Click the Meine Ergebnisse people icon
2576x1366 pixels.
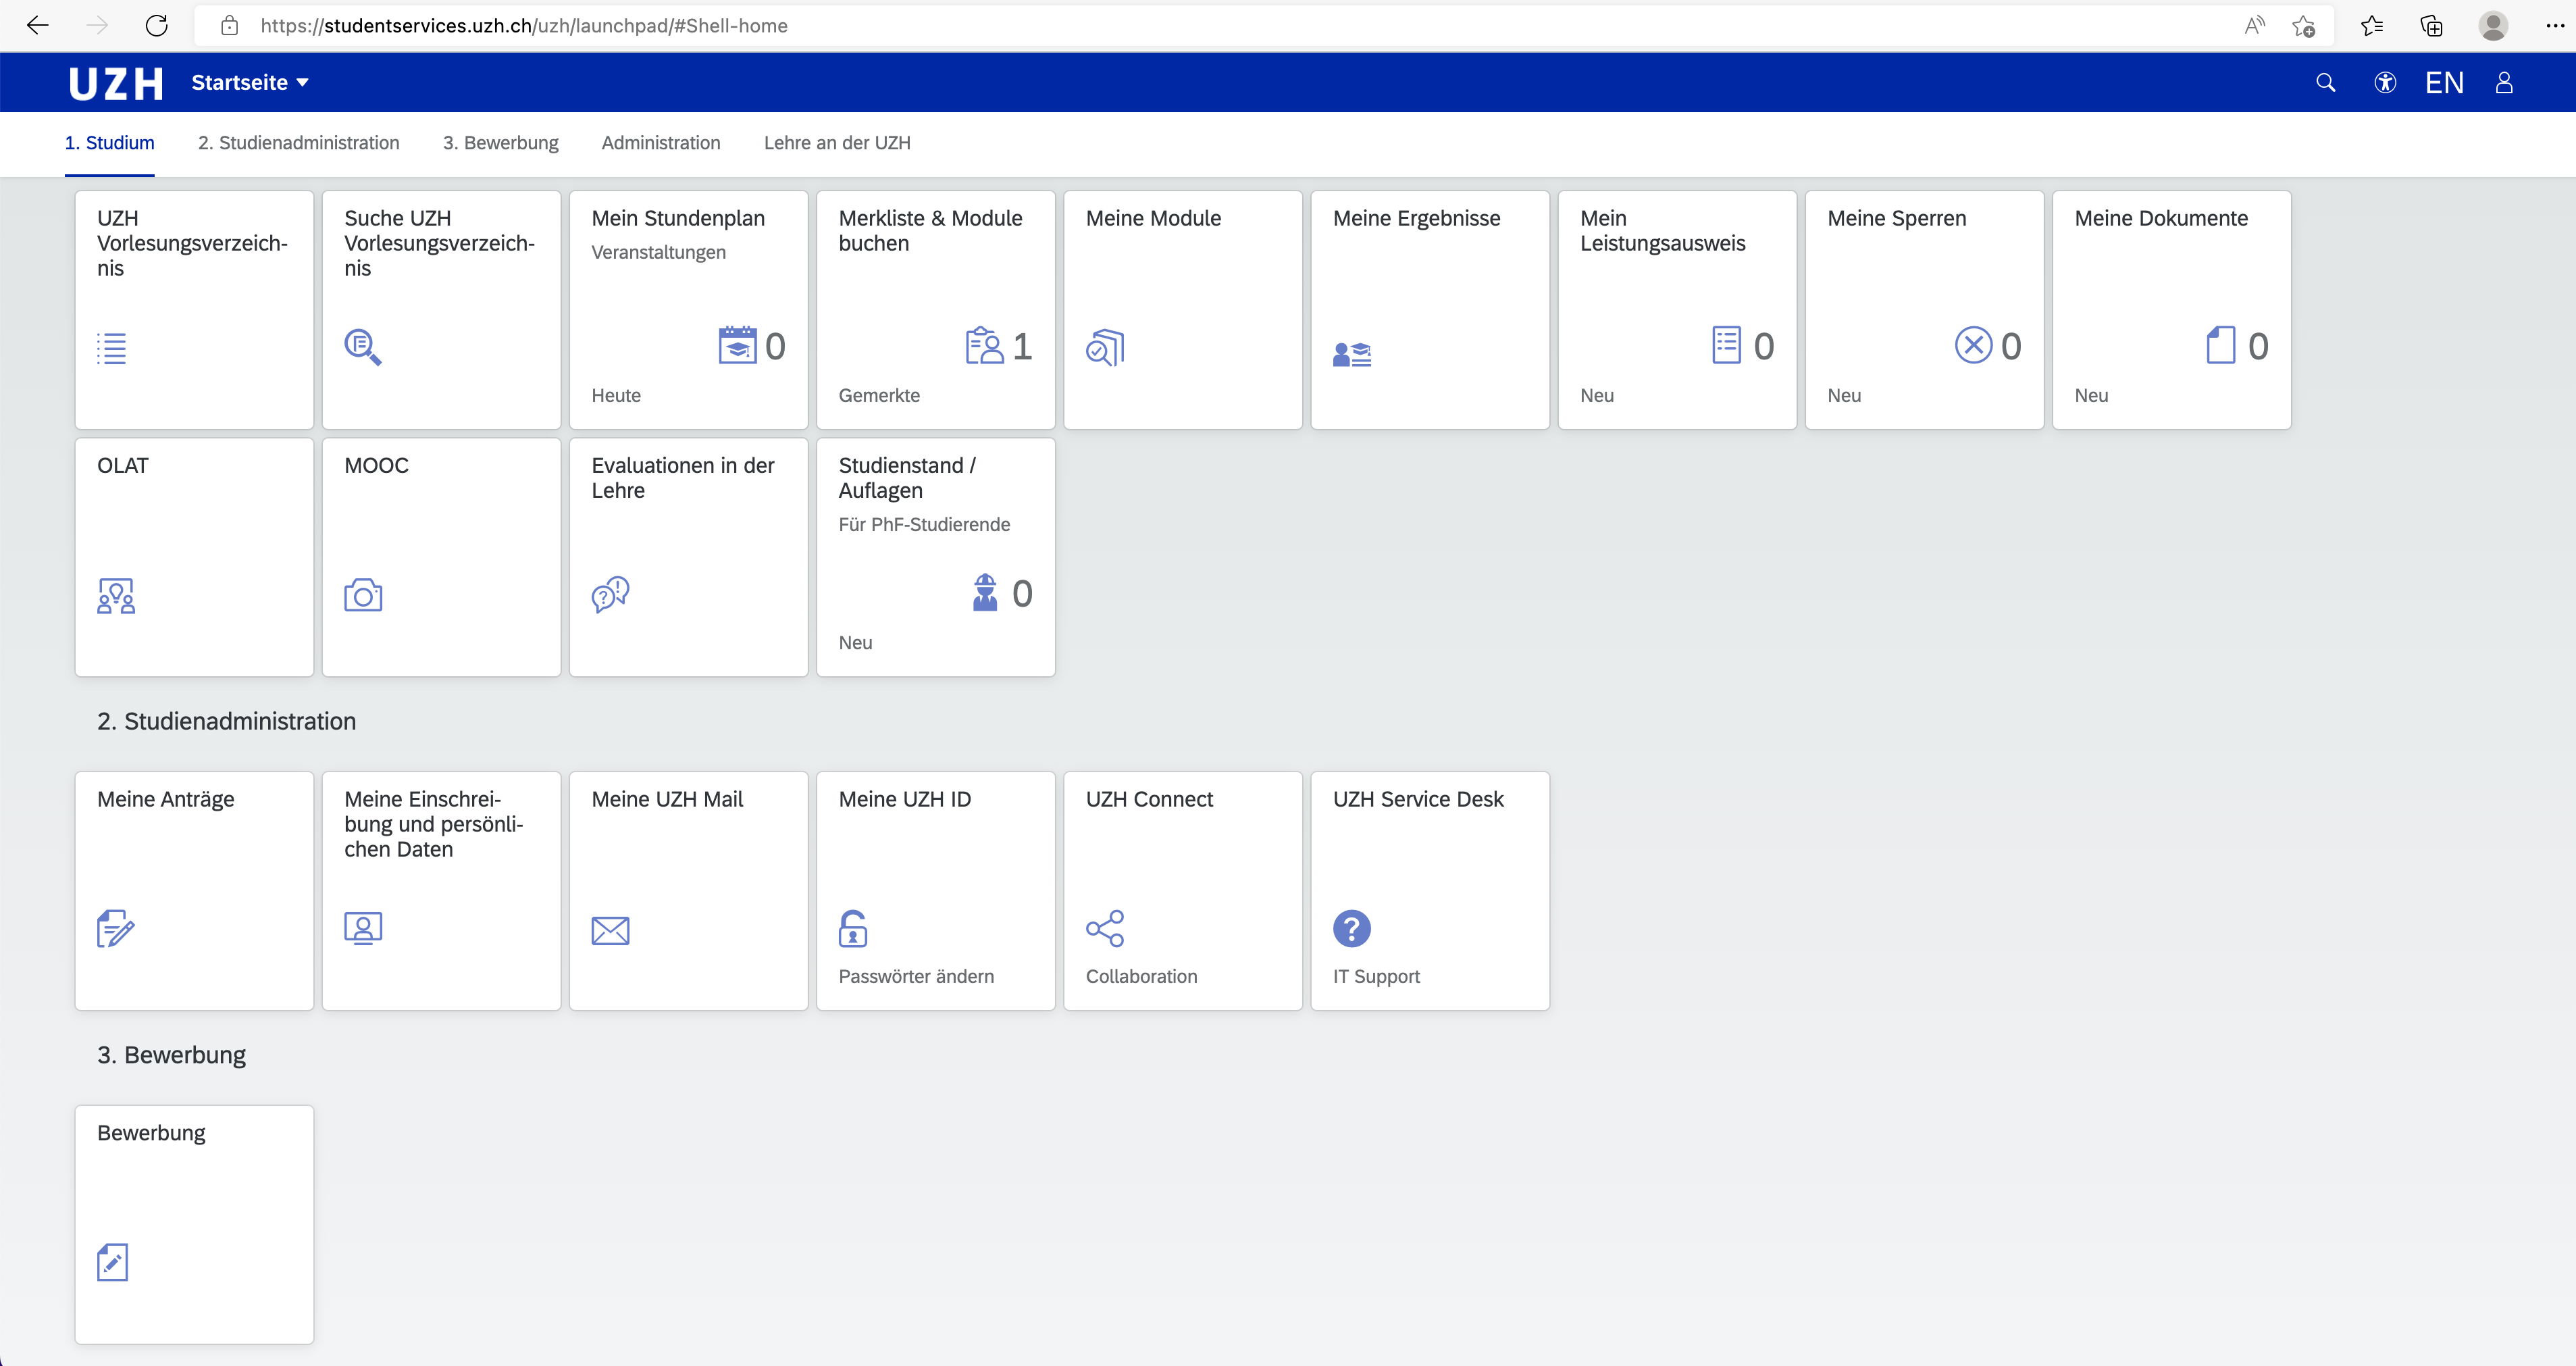point(1352,354)
